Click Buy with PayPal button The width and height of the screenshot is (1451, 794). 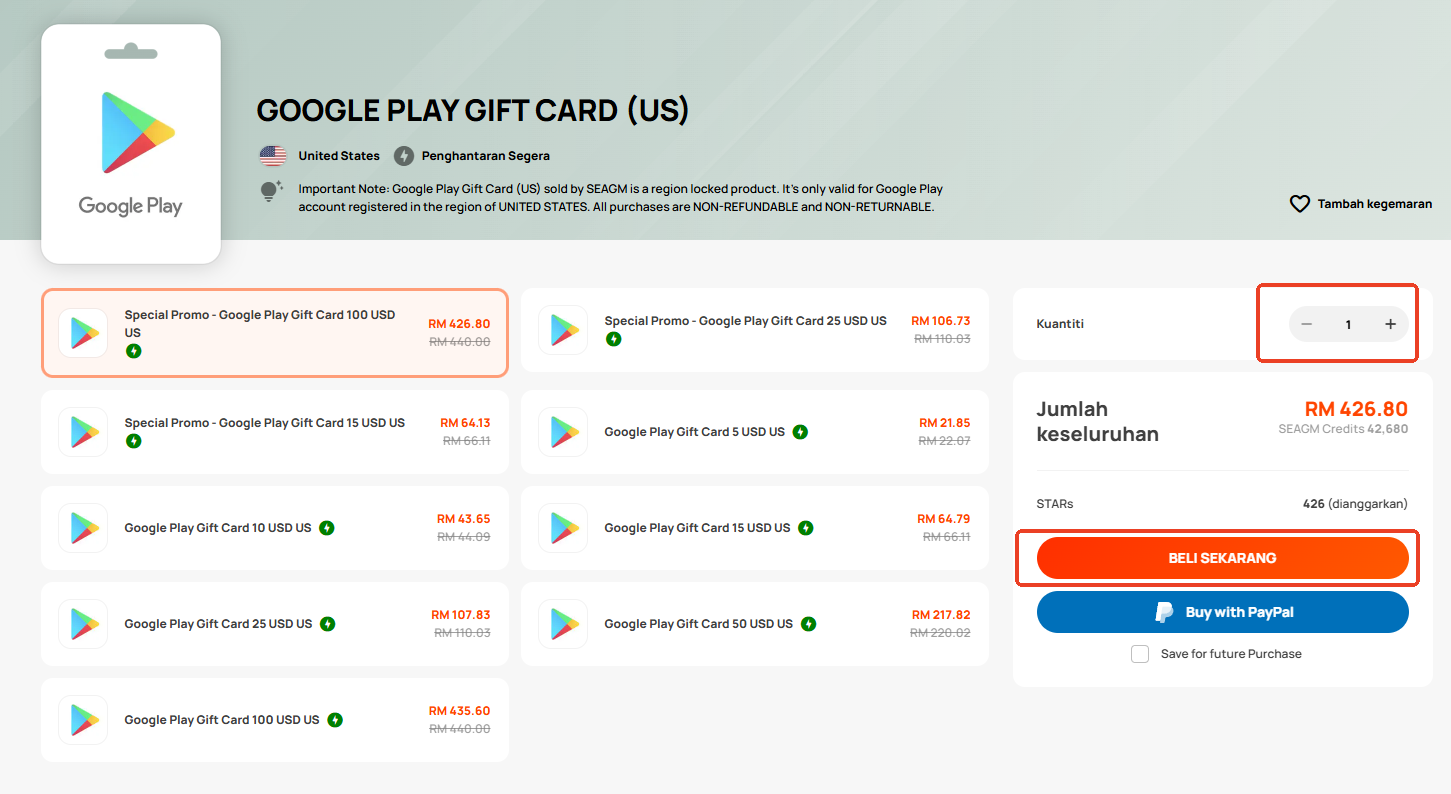(x=1223, y=612)
